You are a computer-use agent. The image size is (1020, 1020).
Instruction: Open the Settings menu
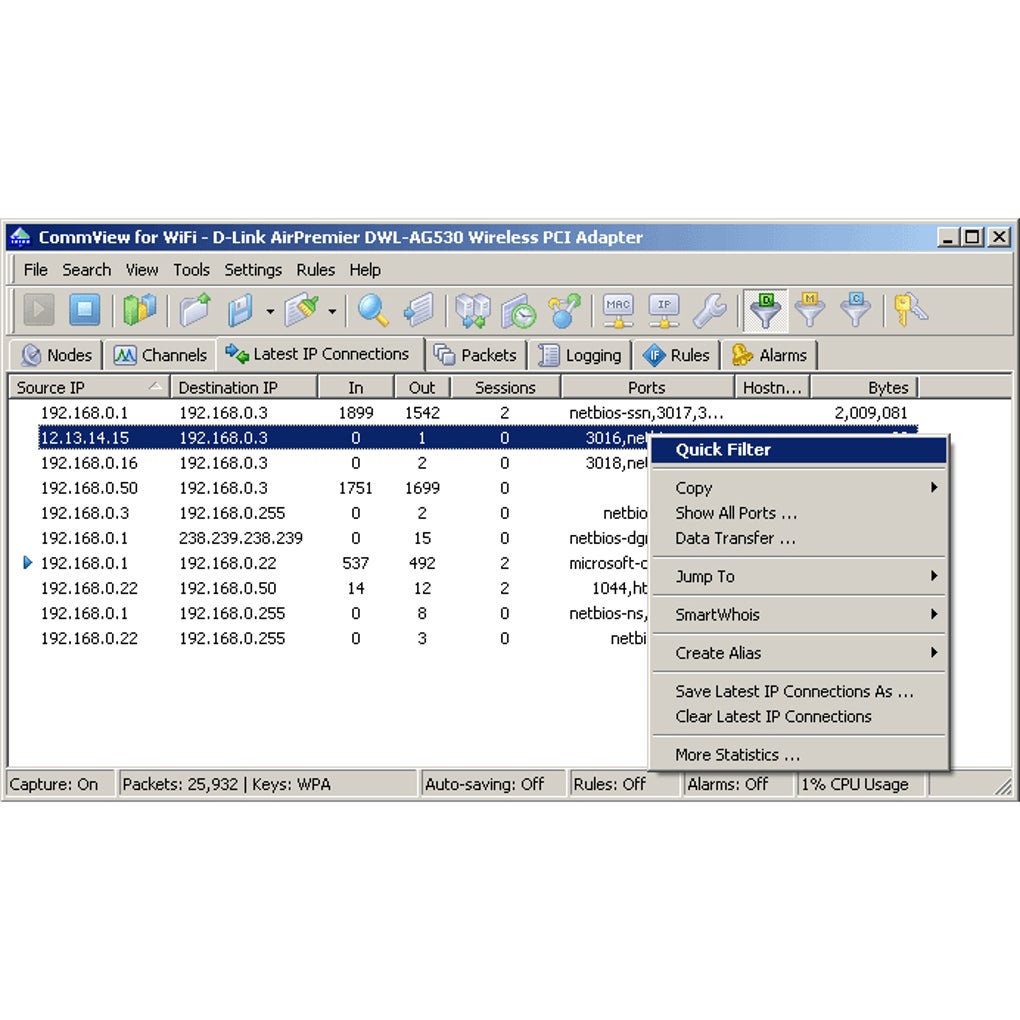tap(253, 269)
